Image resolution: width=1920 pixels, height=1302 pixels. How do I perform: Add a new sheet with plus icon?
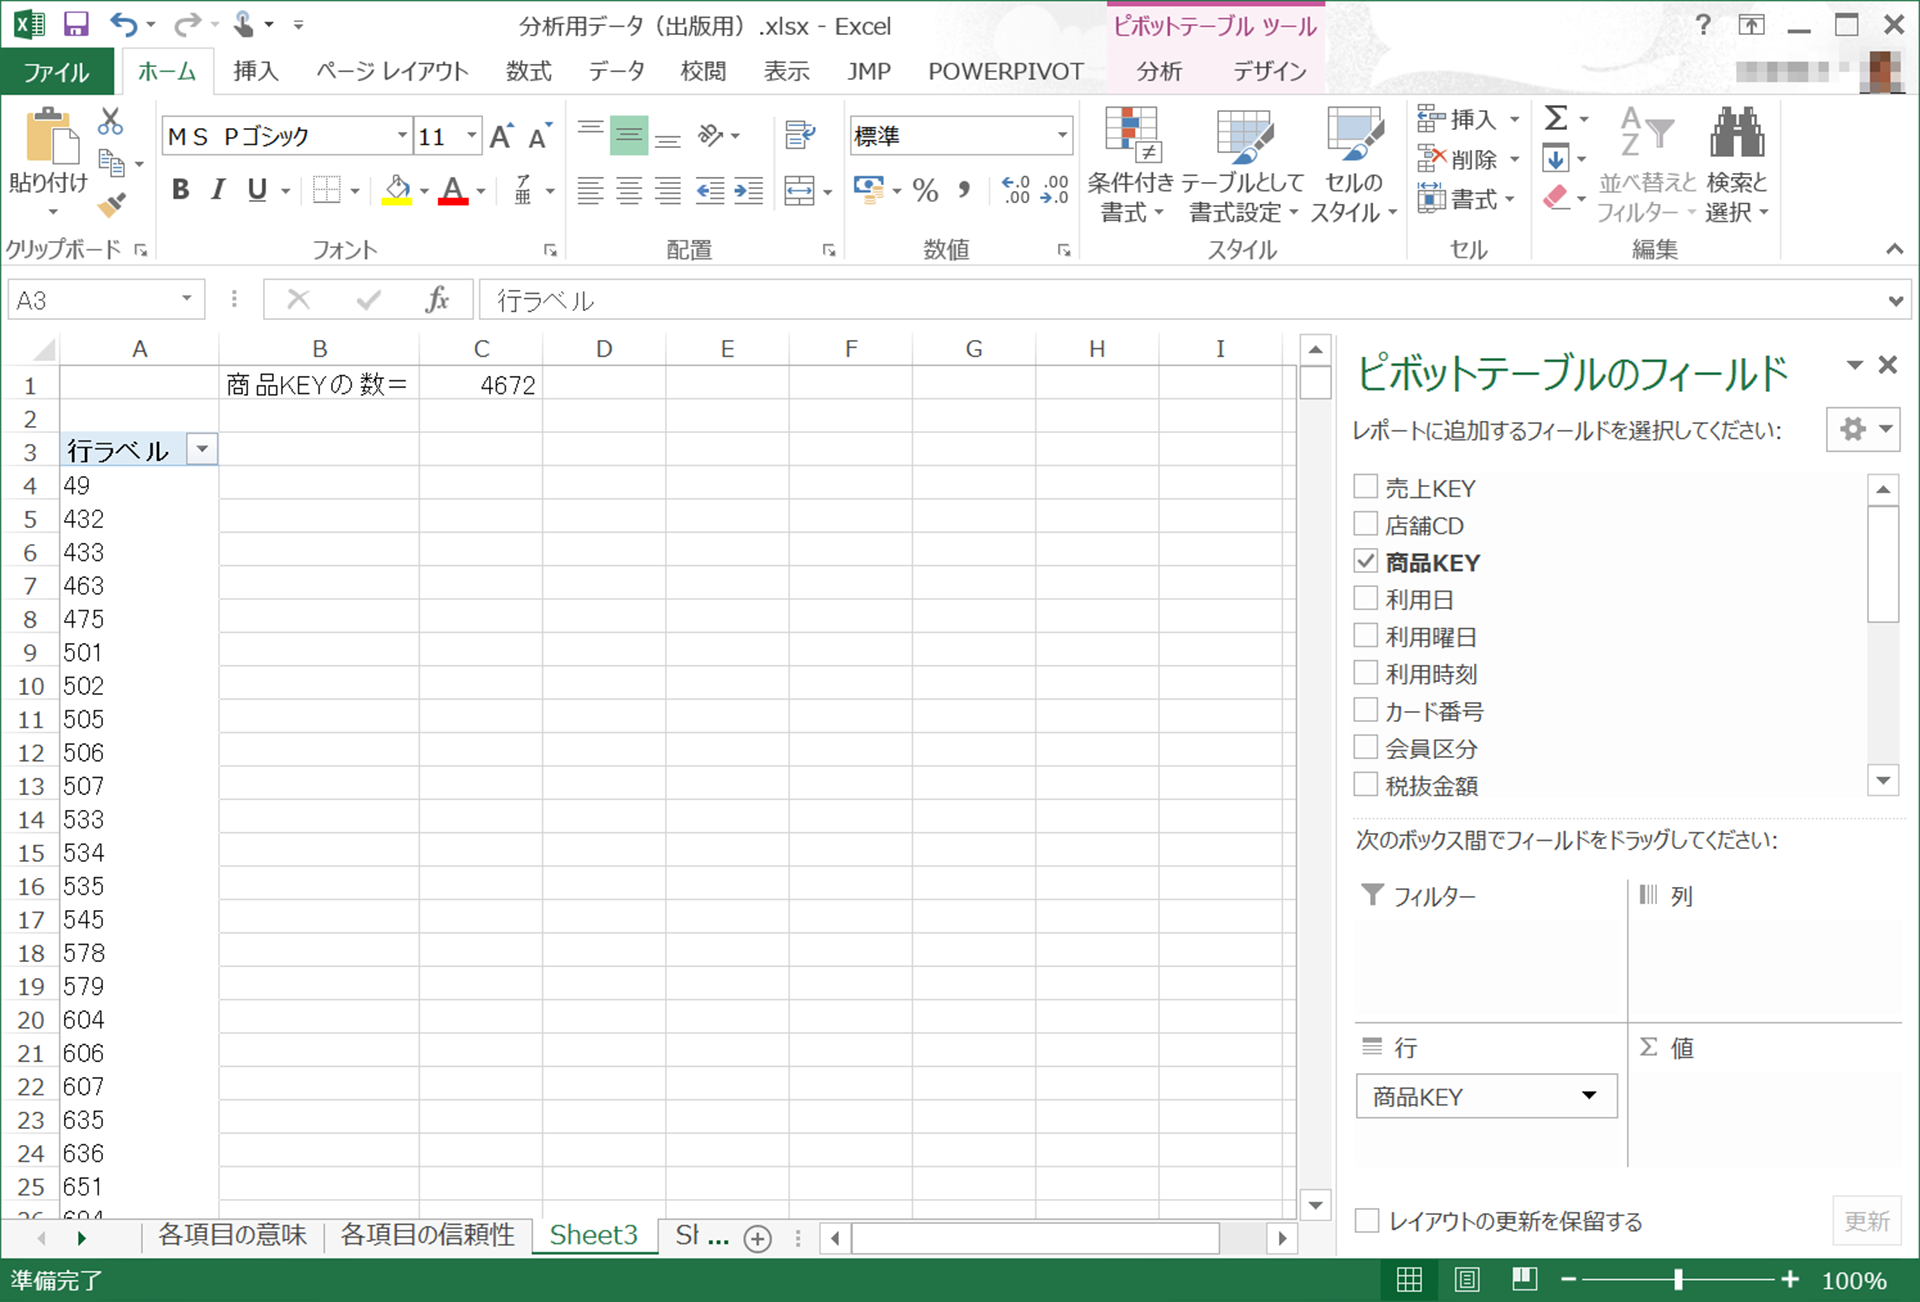[758, 1239]
